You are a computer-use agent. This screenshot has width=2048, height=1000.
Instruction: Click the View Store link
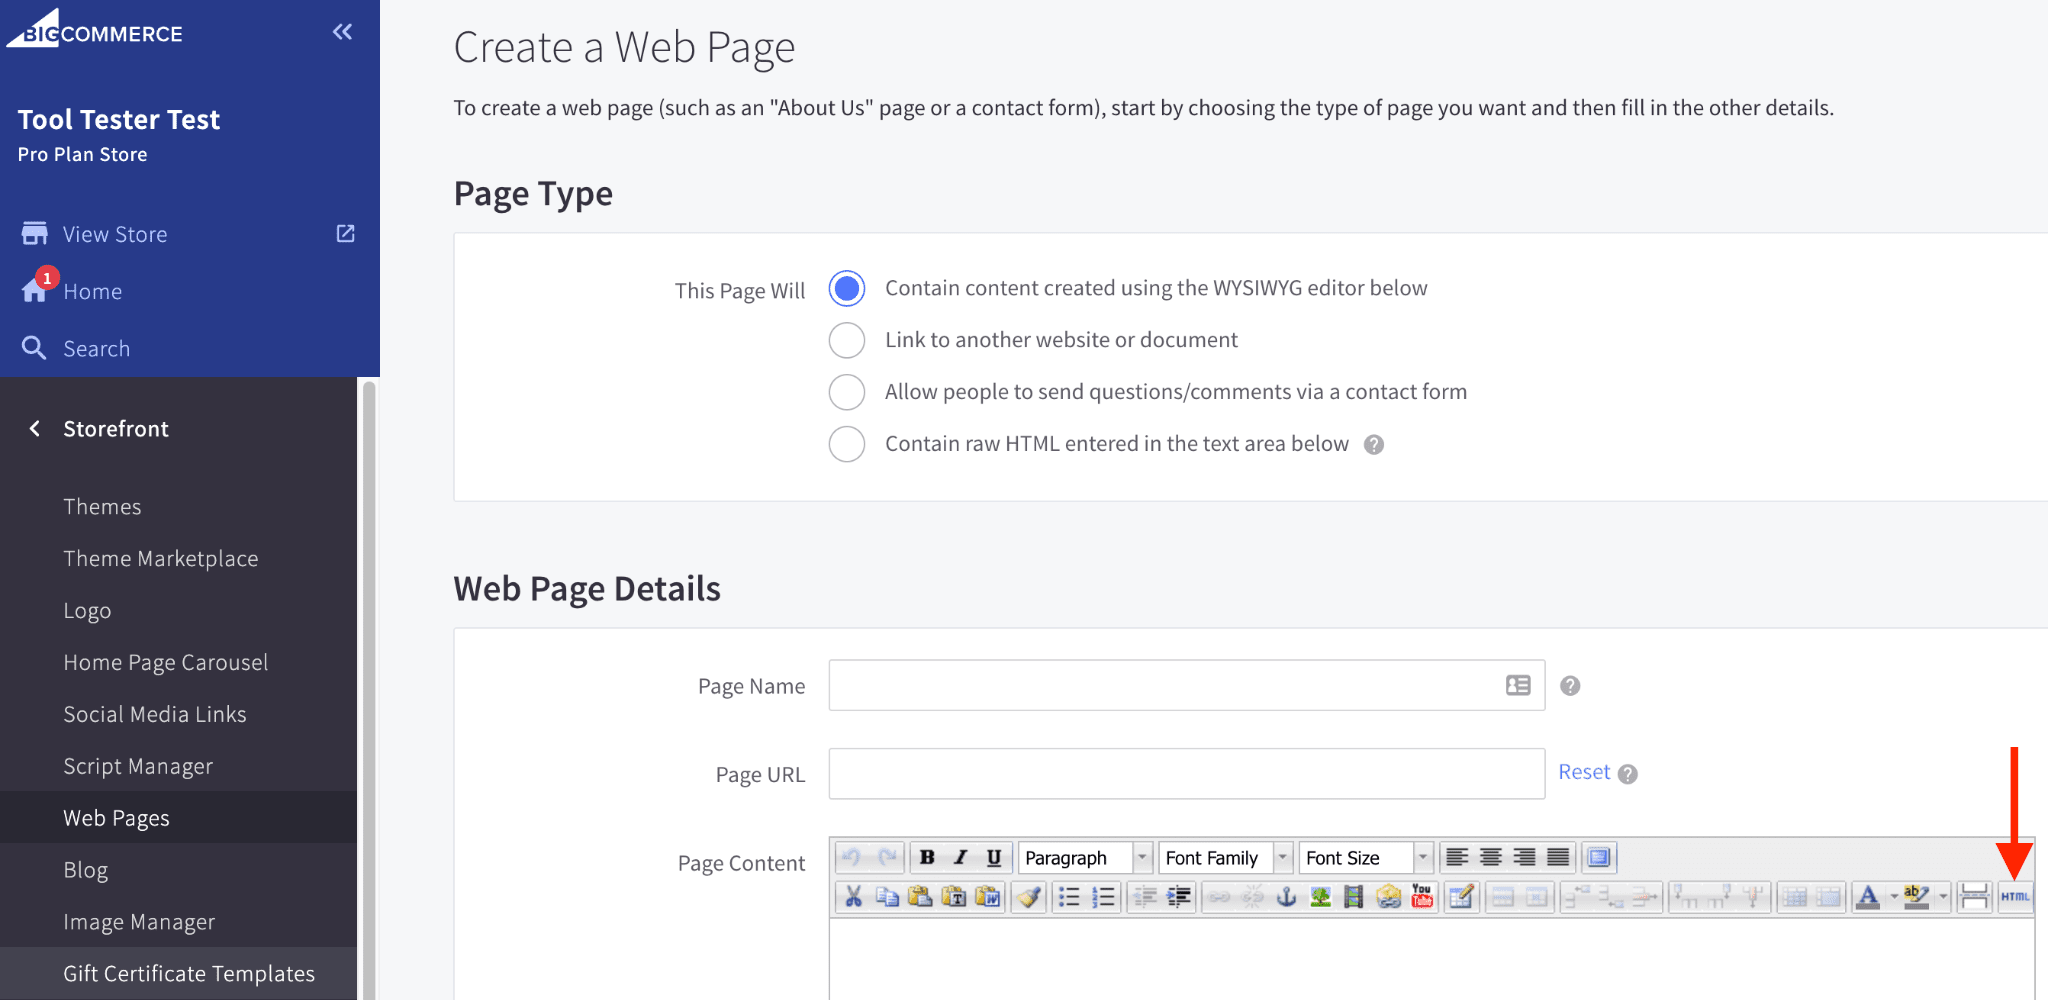click(x=115, y=234)
